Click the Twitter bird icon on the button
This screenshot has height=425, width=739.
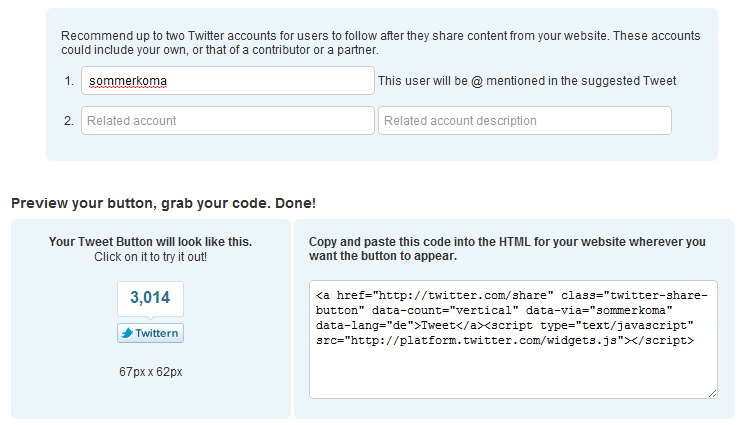click(x=127, y=333)
